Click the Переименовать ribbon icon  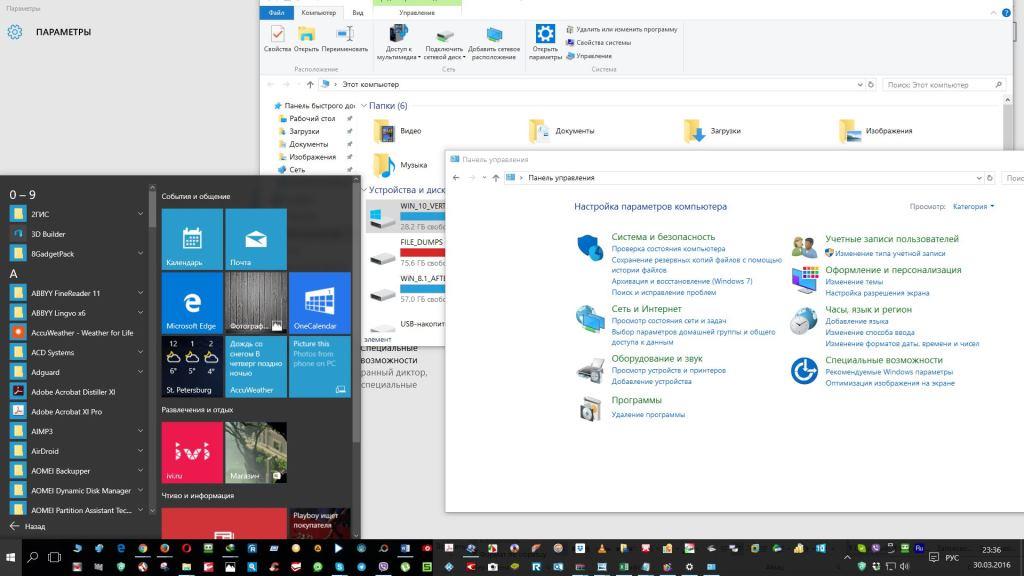(344, 37)
